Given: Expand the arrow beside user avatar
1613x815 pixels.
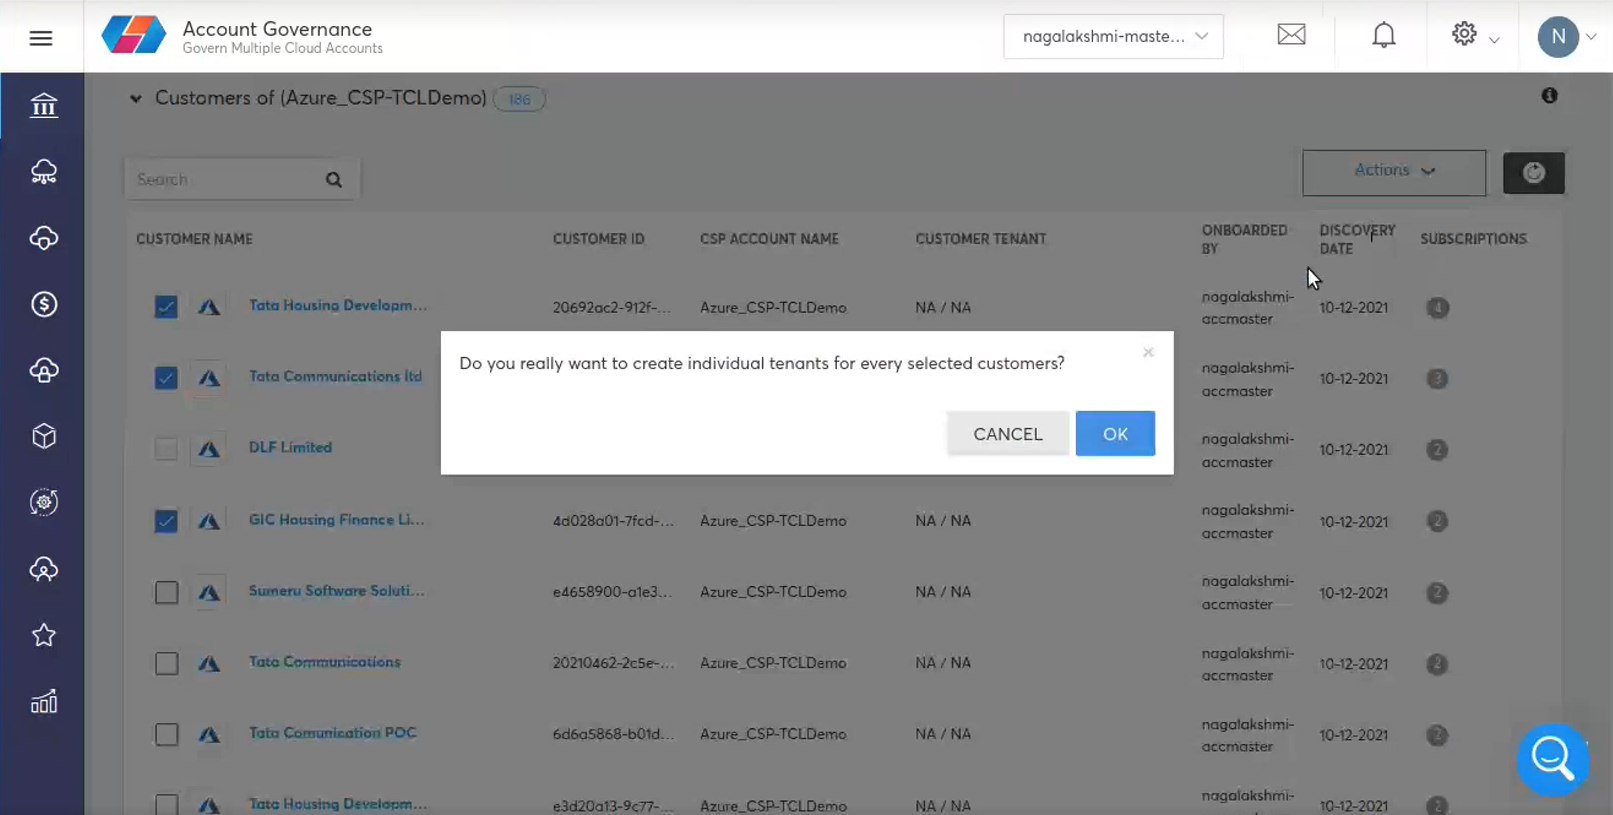Looking at the screenshot, I should pos(1592,37).
